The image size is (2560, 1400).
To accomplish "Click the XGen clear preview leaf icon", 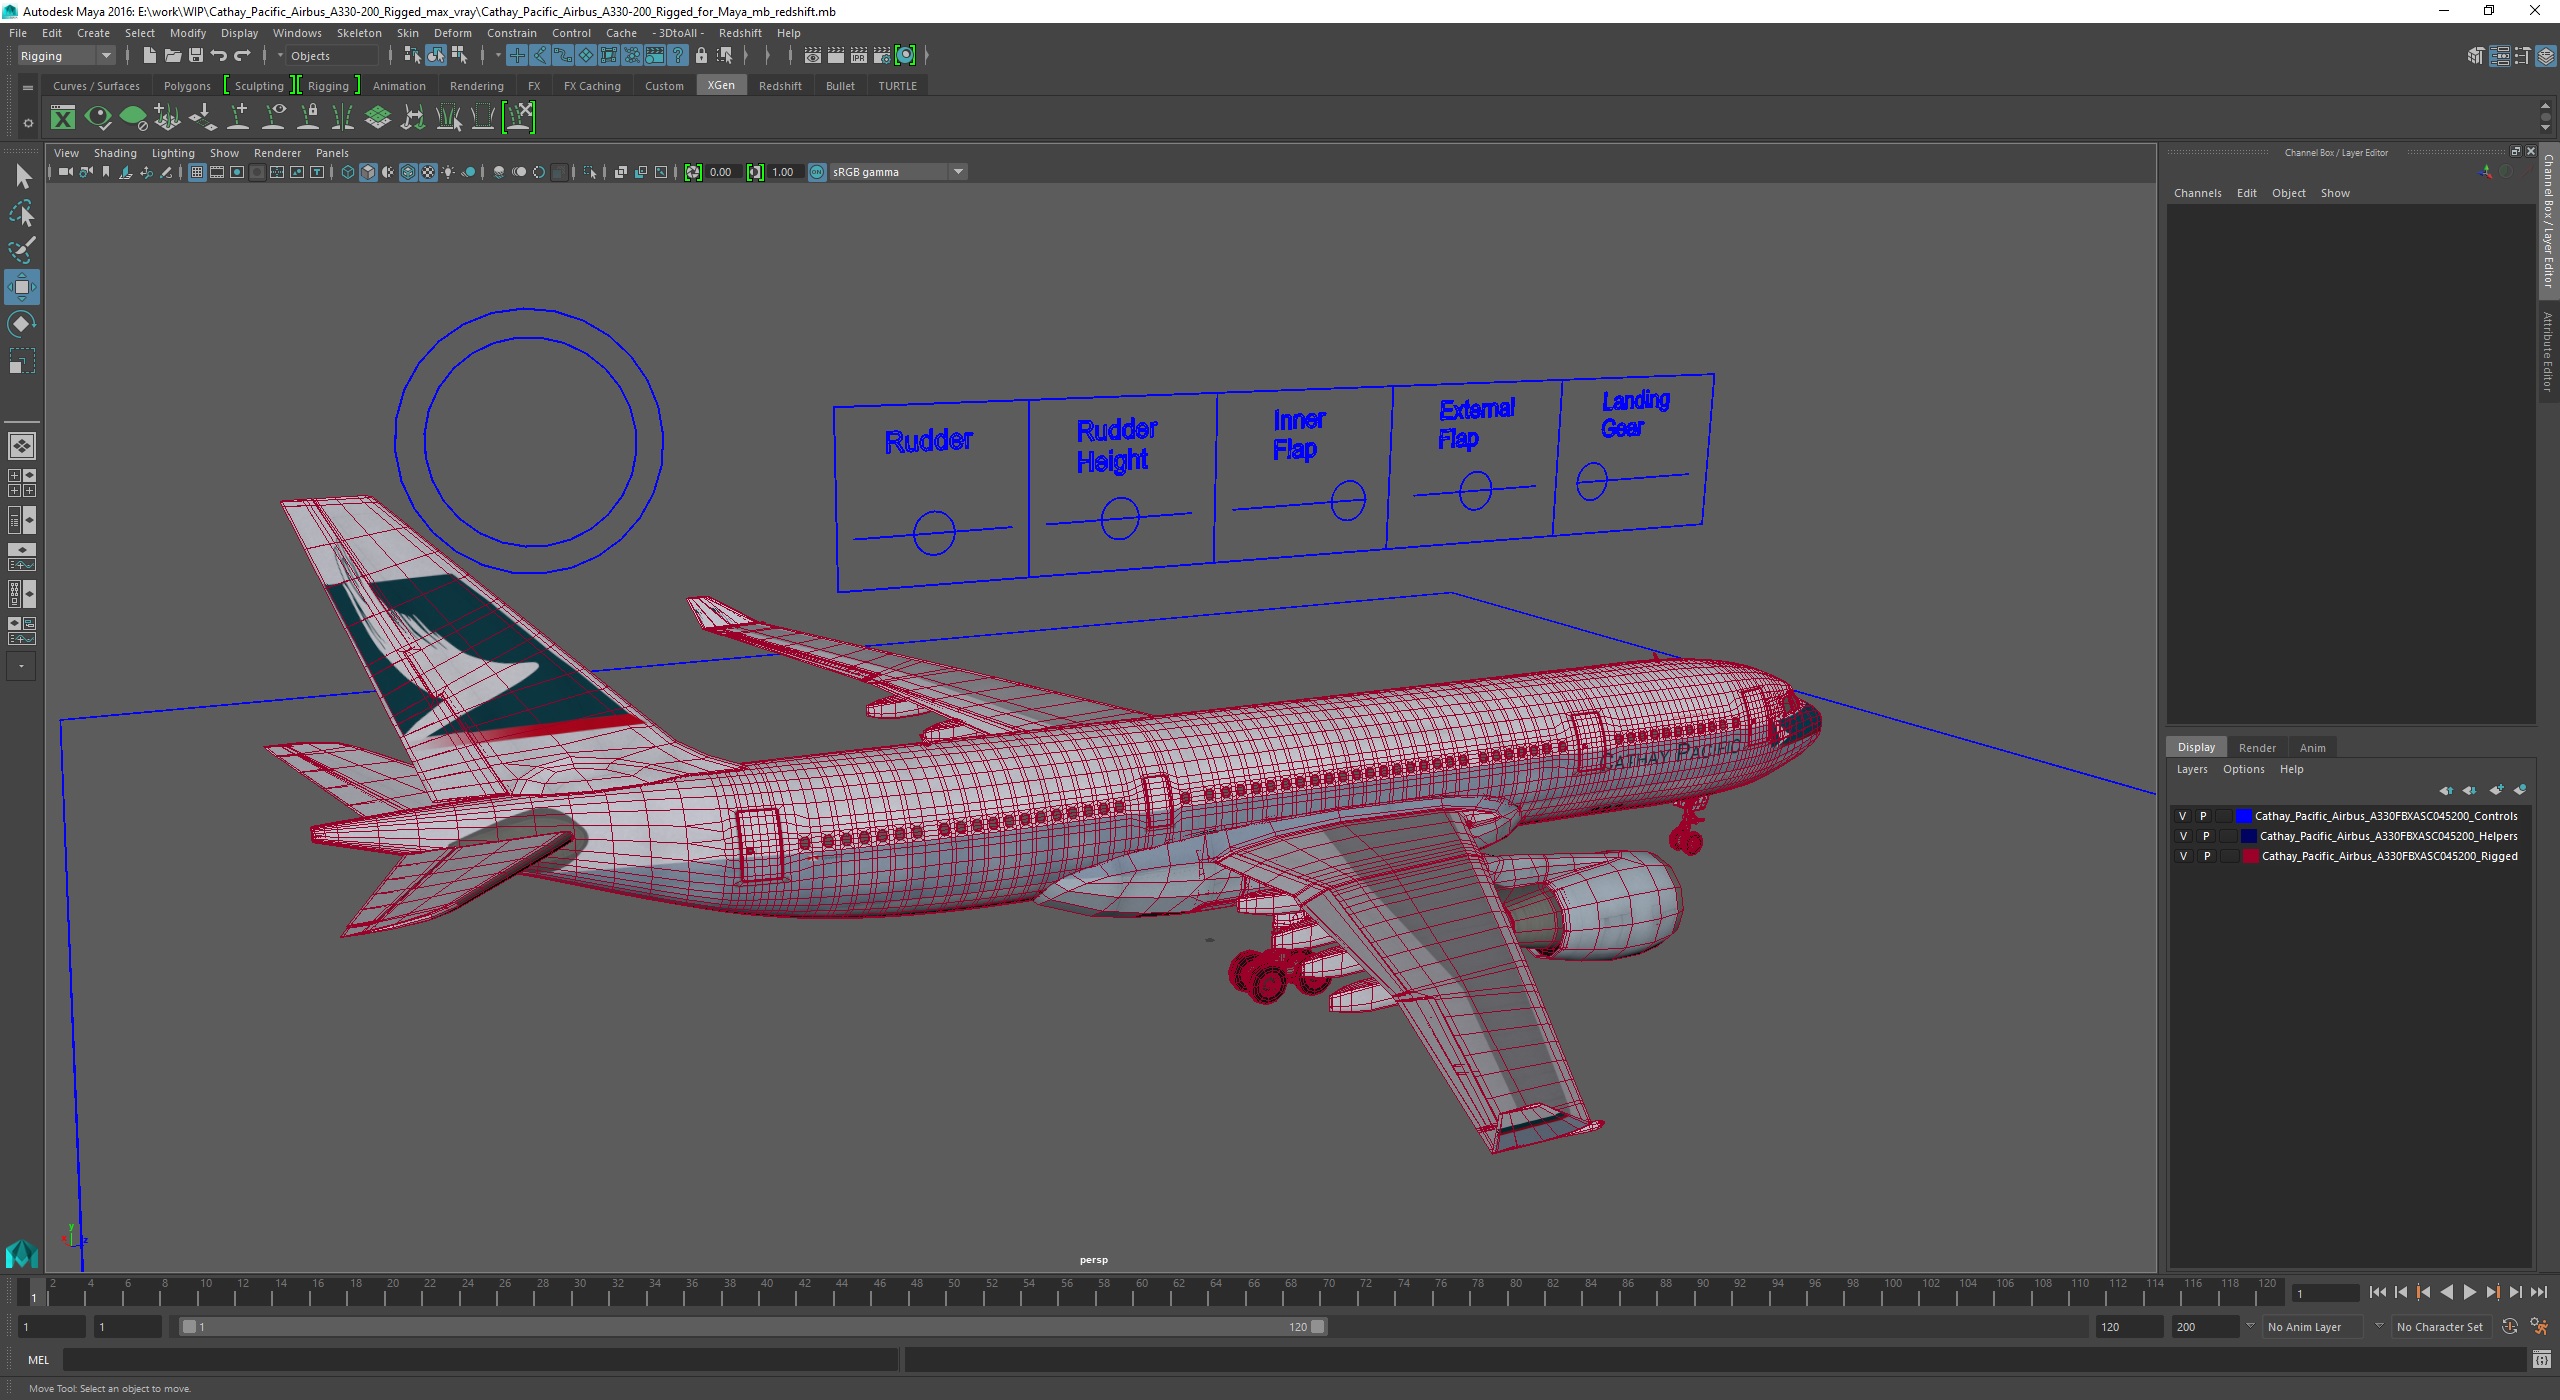I will click(133, 118).
